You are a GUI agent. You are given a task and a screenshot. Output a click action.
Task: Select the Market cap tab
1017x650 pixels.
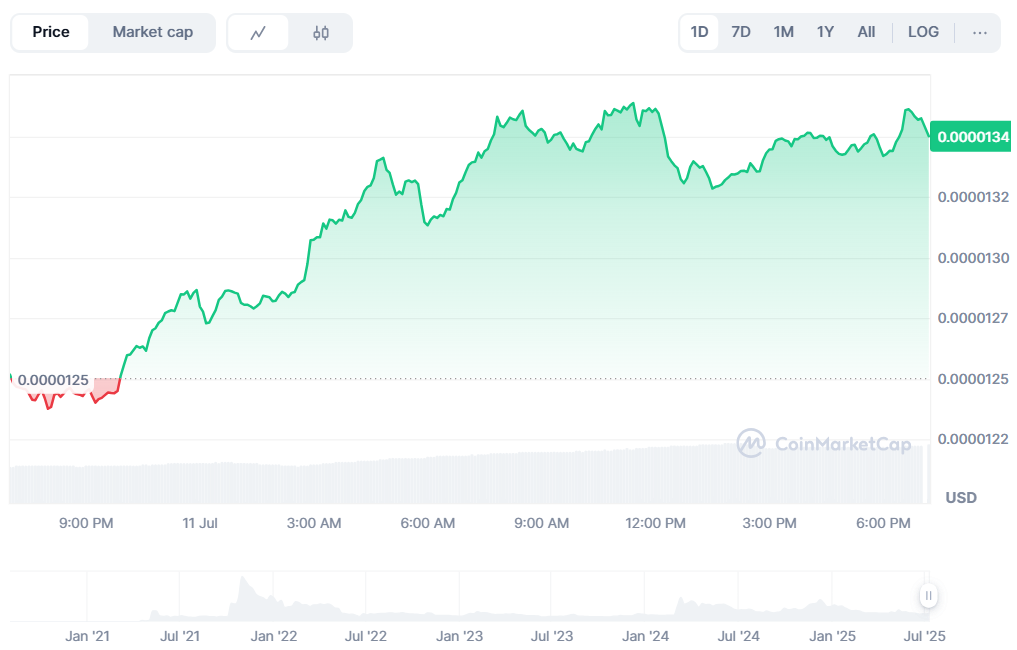[152, 32]
